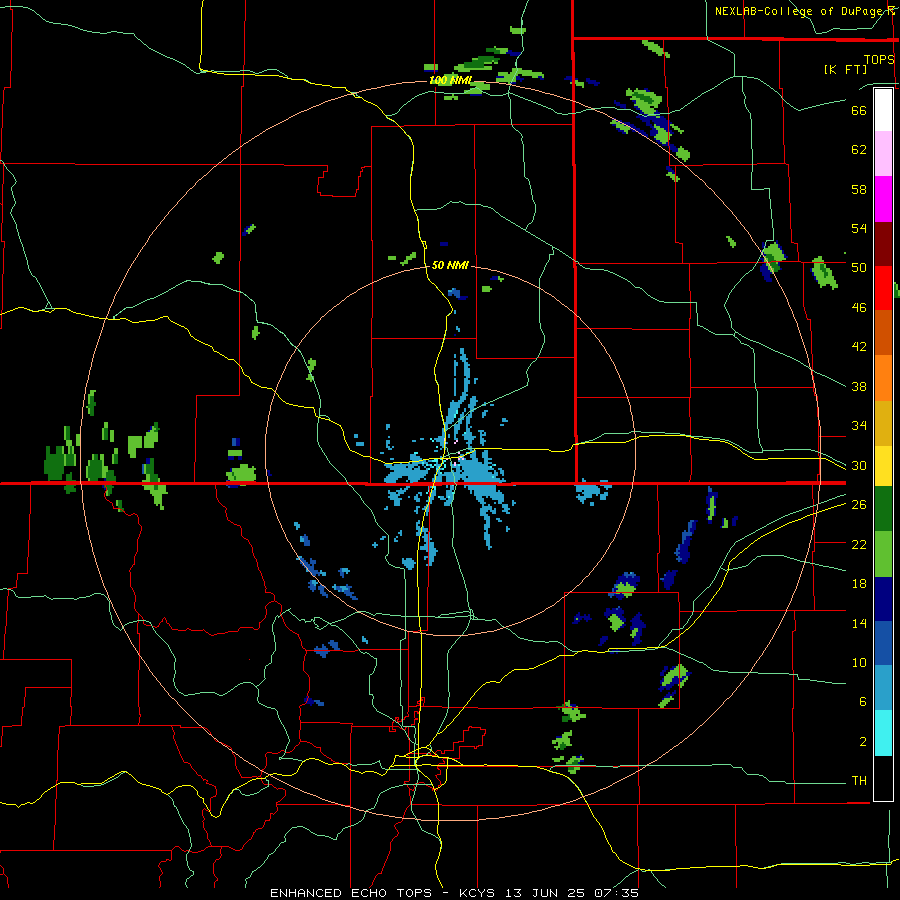The image size is (900, 900).
Task: Select the medium blue legend swatch
Action: click(883, 643)
